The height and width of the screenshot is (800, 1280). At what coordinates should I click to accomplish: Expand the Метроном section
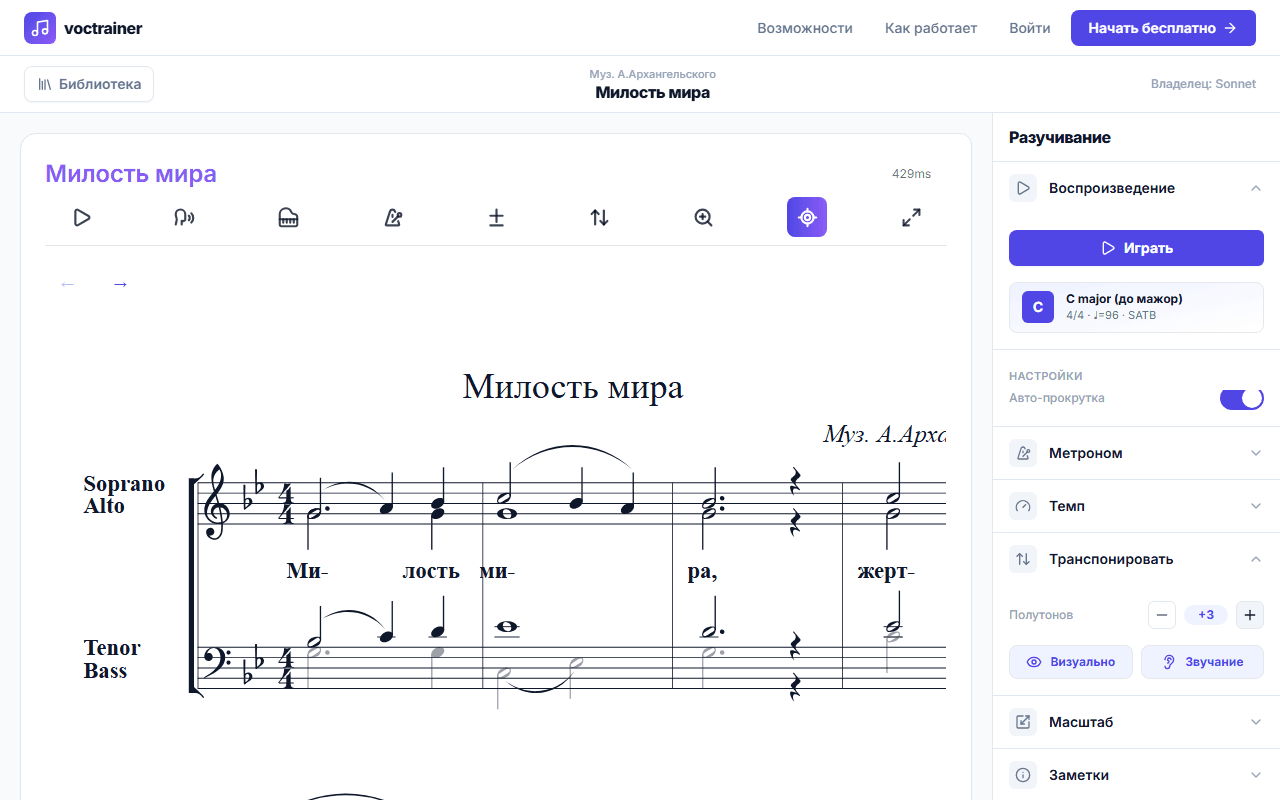[1256, 453]
